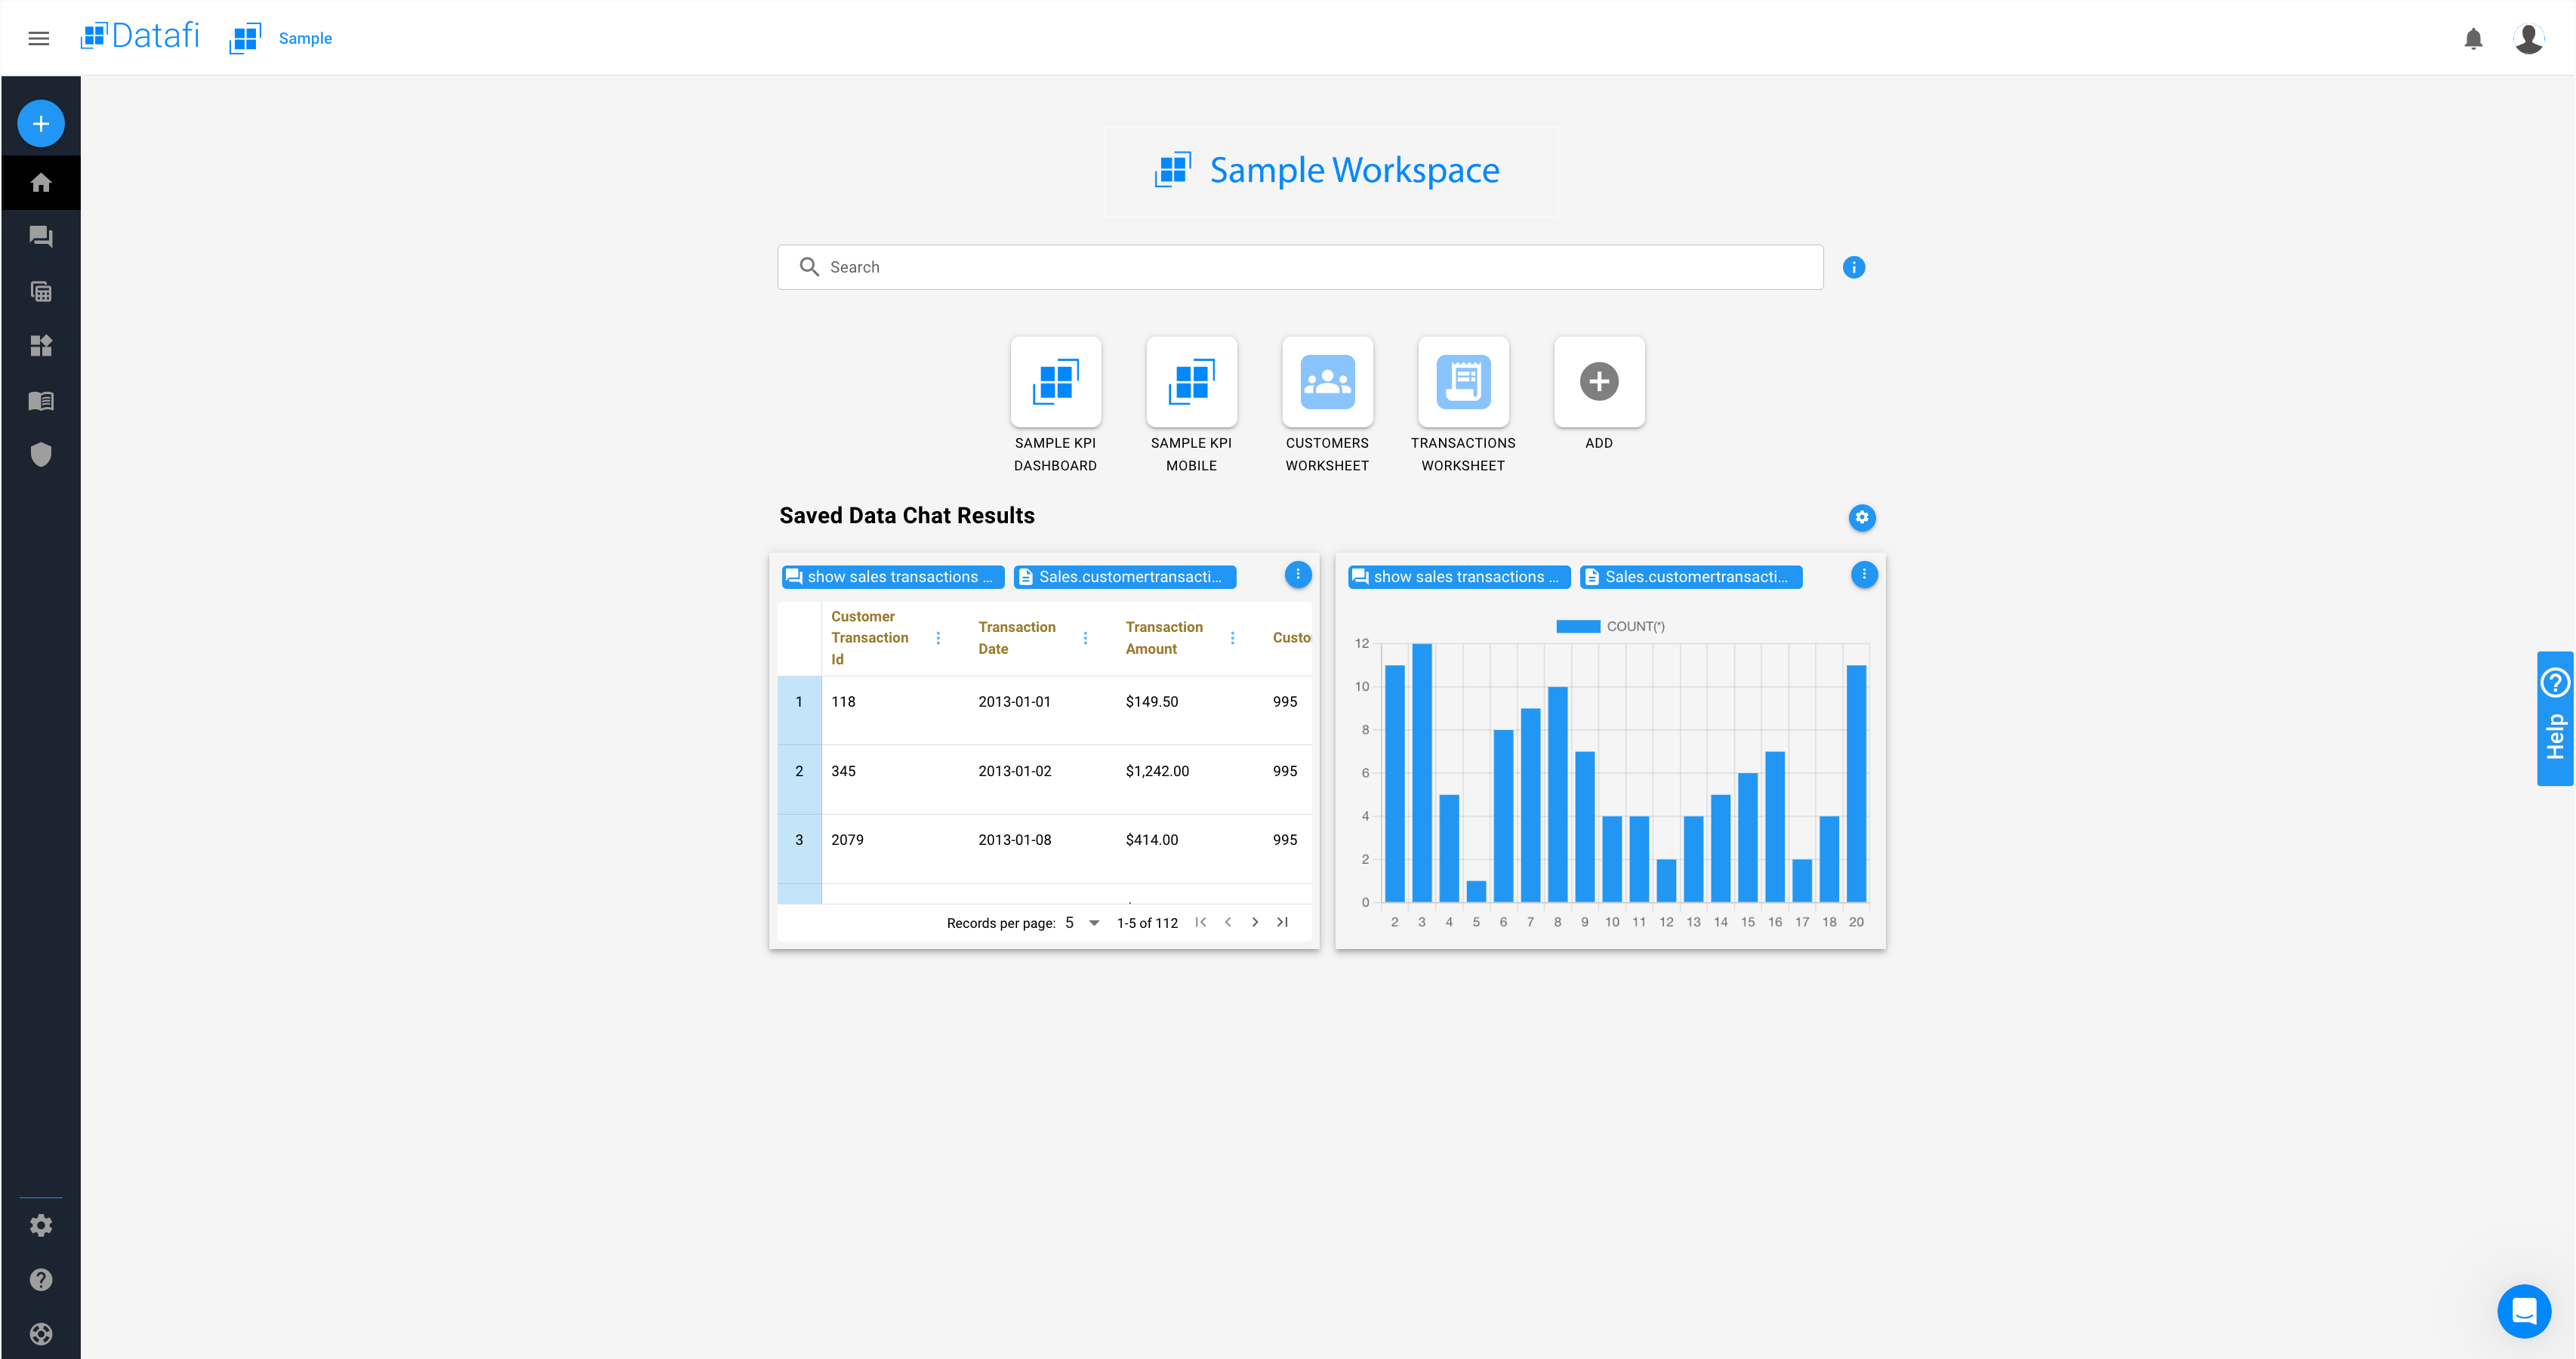Open the security shield icon in sidebar
The image size is (2576, 1359).
click(x=41, y=455)
